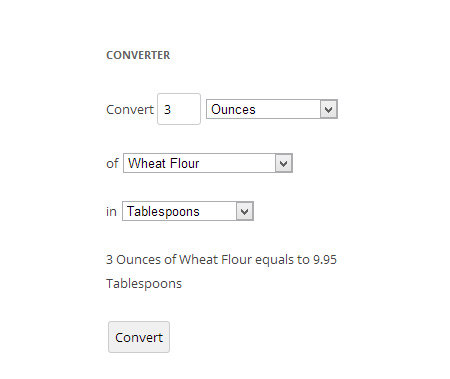Open the Ounces unit dropdown
This screenshot has height=379, width=450.
click(x=272, y=109)
